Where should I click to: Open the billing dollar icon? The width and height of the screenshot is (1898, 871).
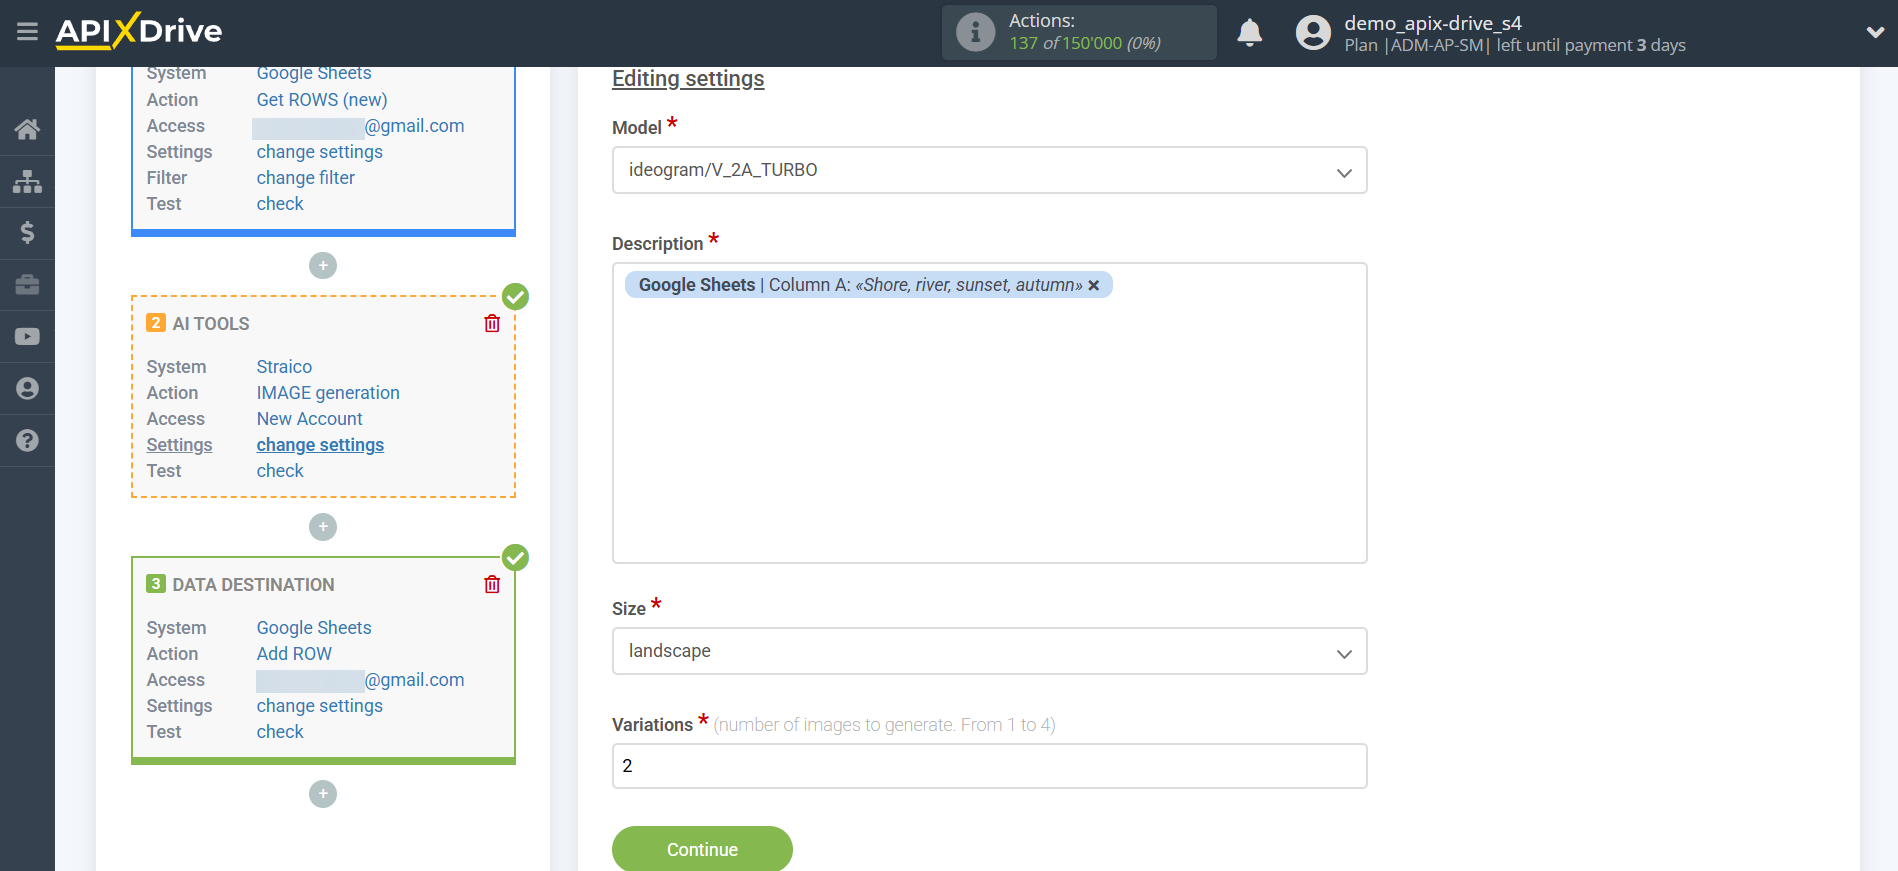click(27, 233)
